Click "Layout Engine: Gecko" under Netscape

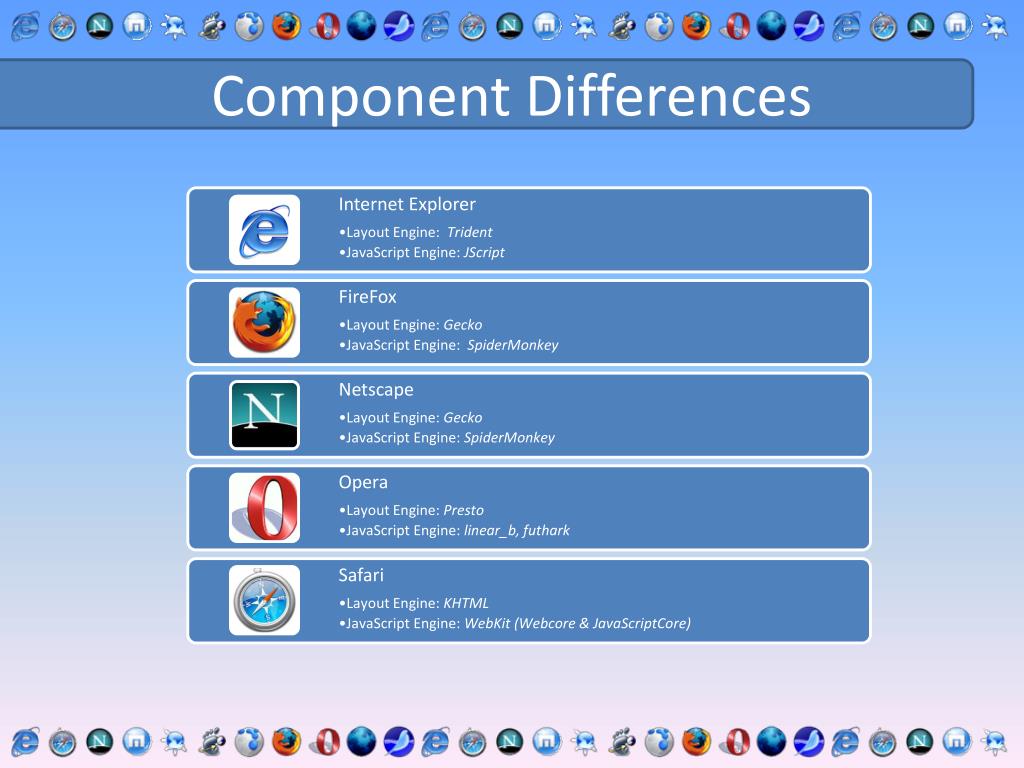(x=411, y=418)
